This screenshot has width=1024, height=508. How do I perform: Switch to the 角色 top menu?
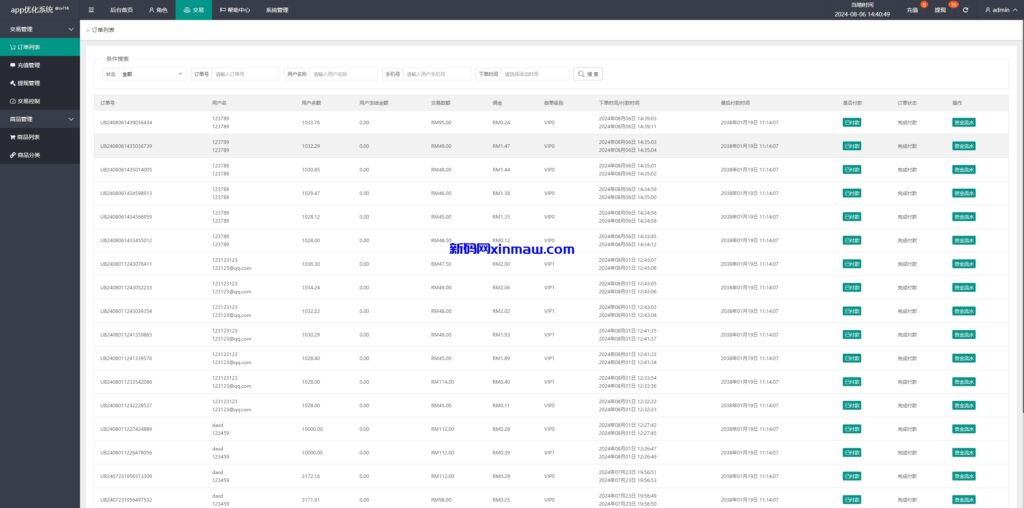pyautogui.click(x=156, y=10)
